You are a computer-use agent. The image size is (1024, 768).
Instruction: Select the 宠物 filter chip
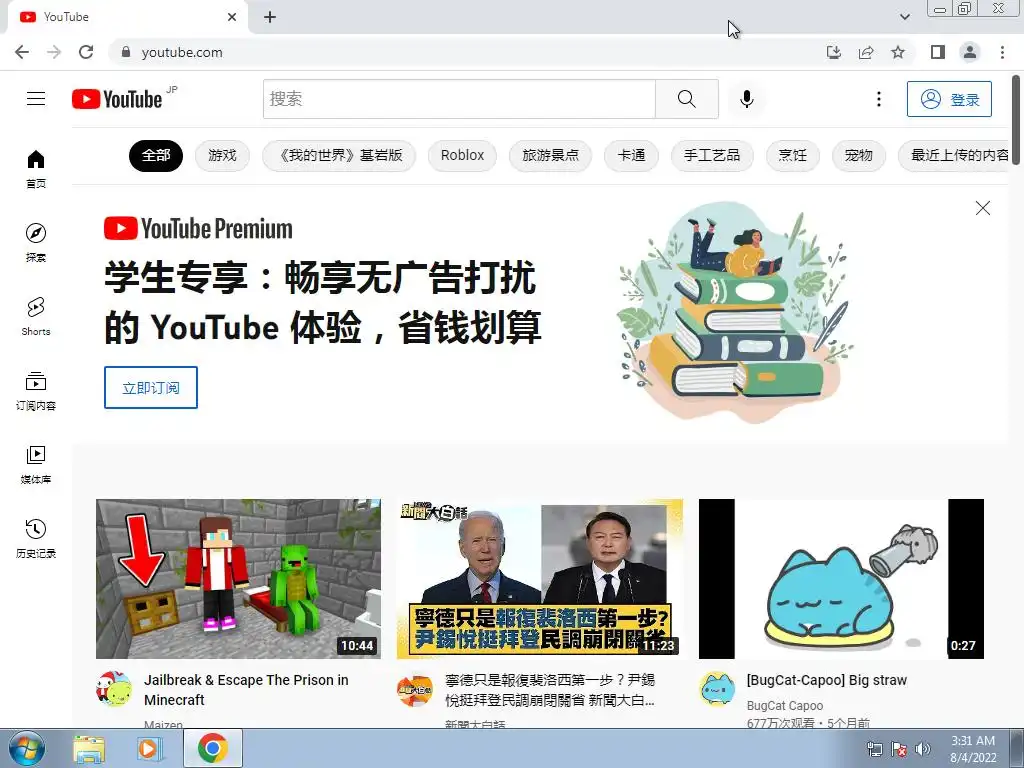coord(858,155)
